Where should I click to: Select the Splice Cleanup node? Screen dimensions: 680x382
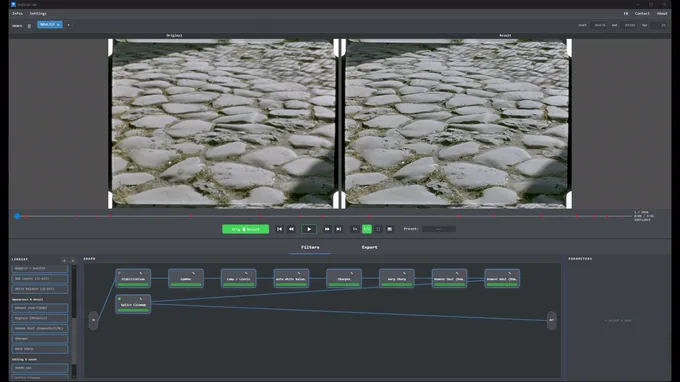click(x=133, y=304)
